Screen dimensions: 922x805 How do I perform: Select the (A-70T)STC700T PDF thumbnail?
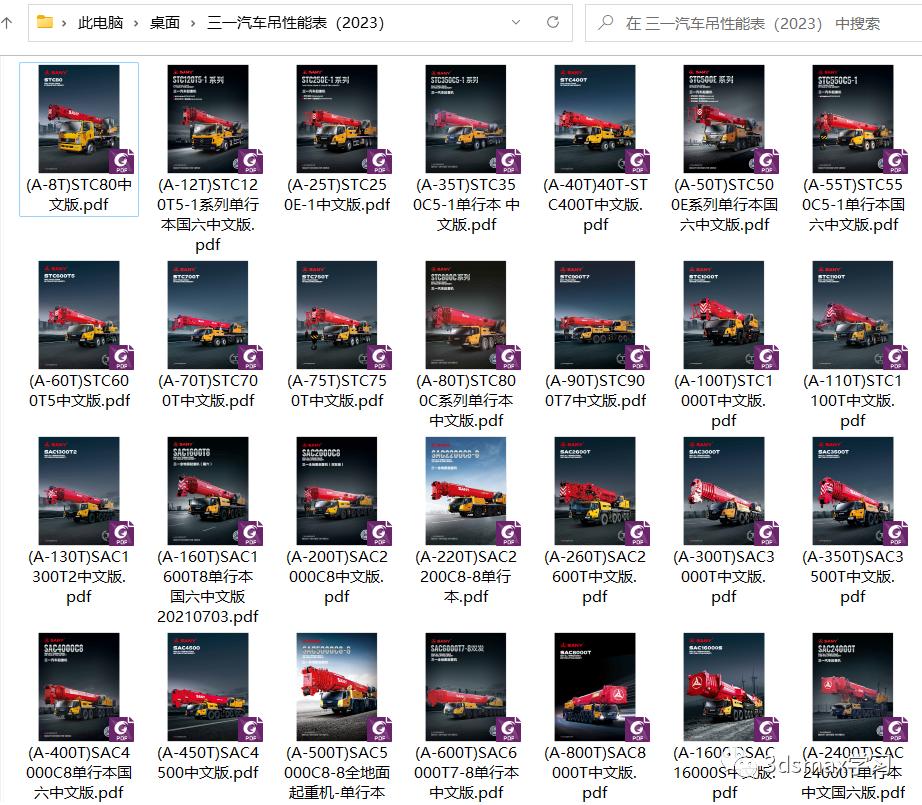pyautogui.click(x=208, y=315)
